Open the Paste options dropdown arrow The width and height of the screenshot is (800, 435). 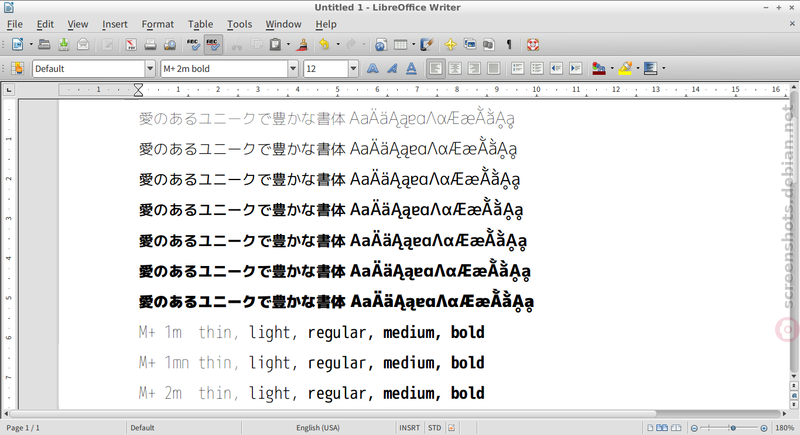click(x=288, y=45)
